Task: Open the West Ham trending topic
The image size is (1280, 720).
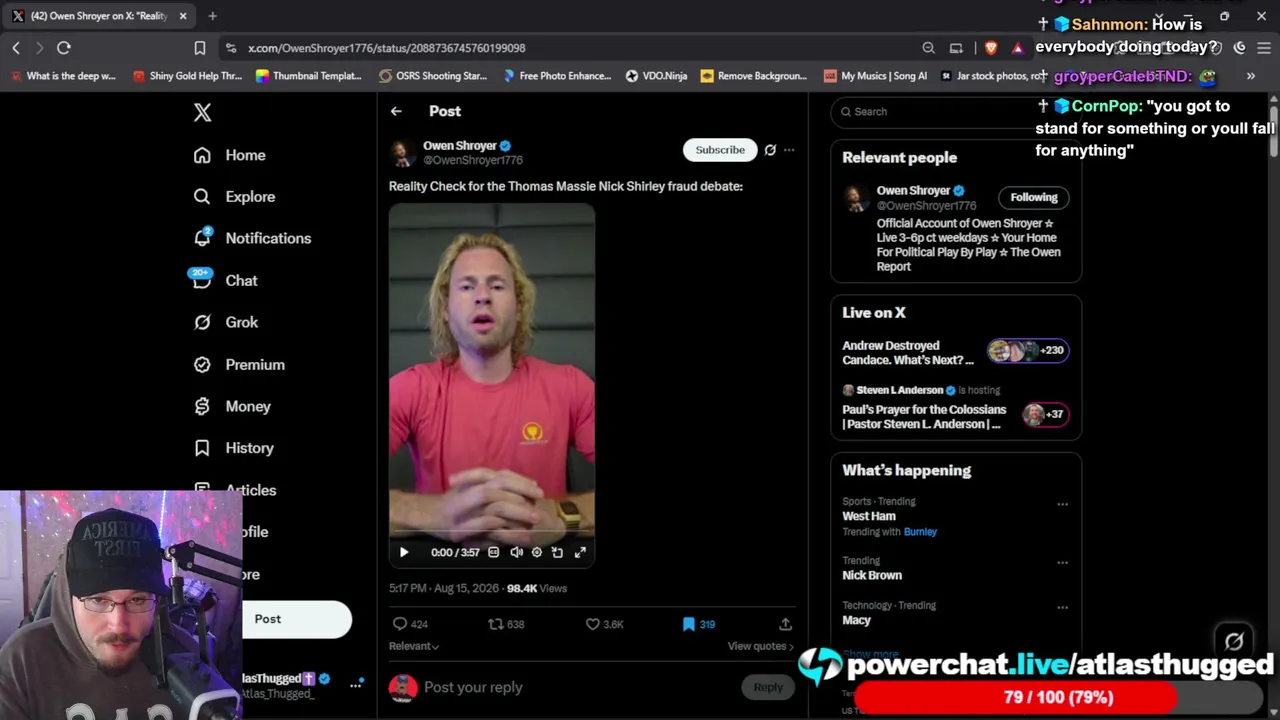Action: coord(869,516)
